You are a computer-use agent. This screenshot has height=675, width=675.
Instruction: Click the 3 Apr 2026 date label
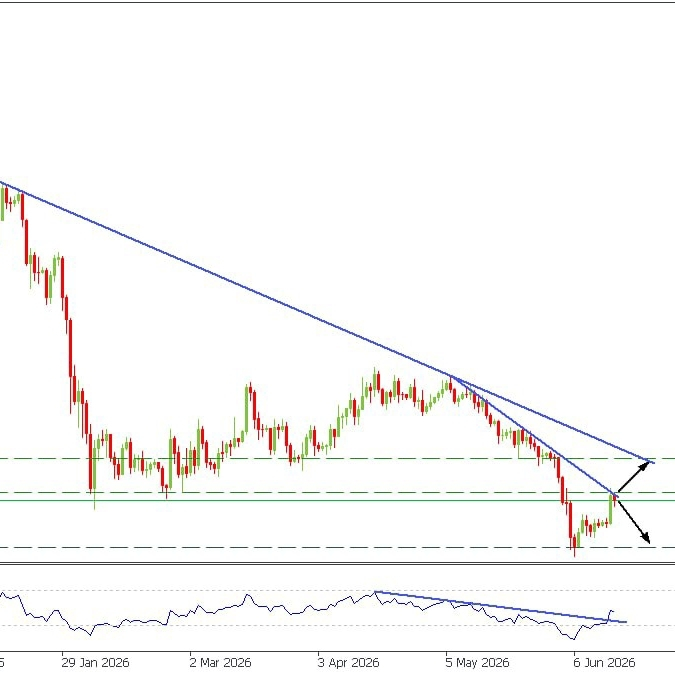348,662
